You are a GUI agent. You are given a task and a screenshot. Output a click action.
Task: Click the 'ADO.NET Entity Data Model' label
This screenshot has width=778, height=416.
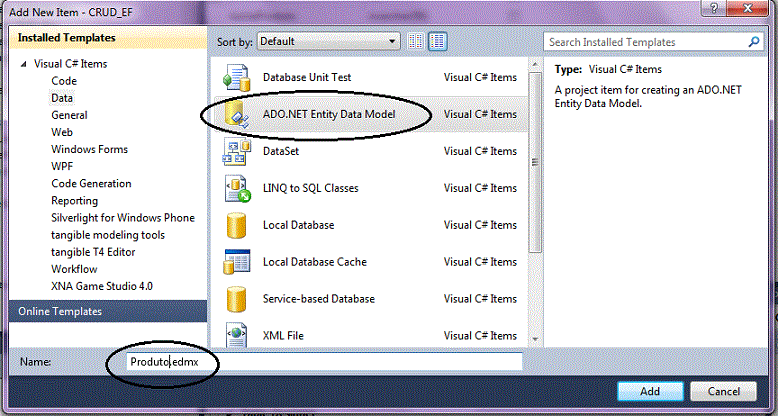[x=329, y=114]
